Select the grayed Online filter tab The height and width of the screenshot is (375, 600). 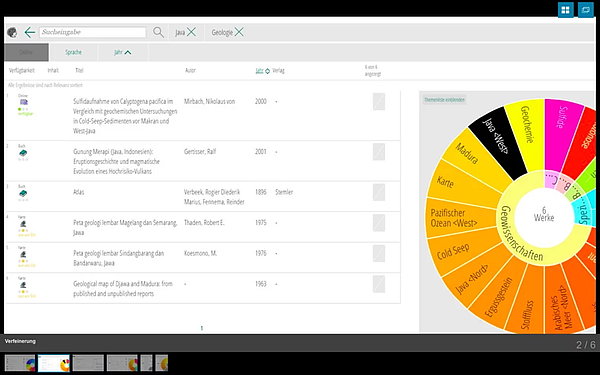(26, 52)
